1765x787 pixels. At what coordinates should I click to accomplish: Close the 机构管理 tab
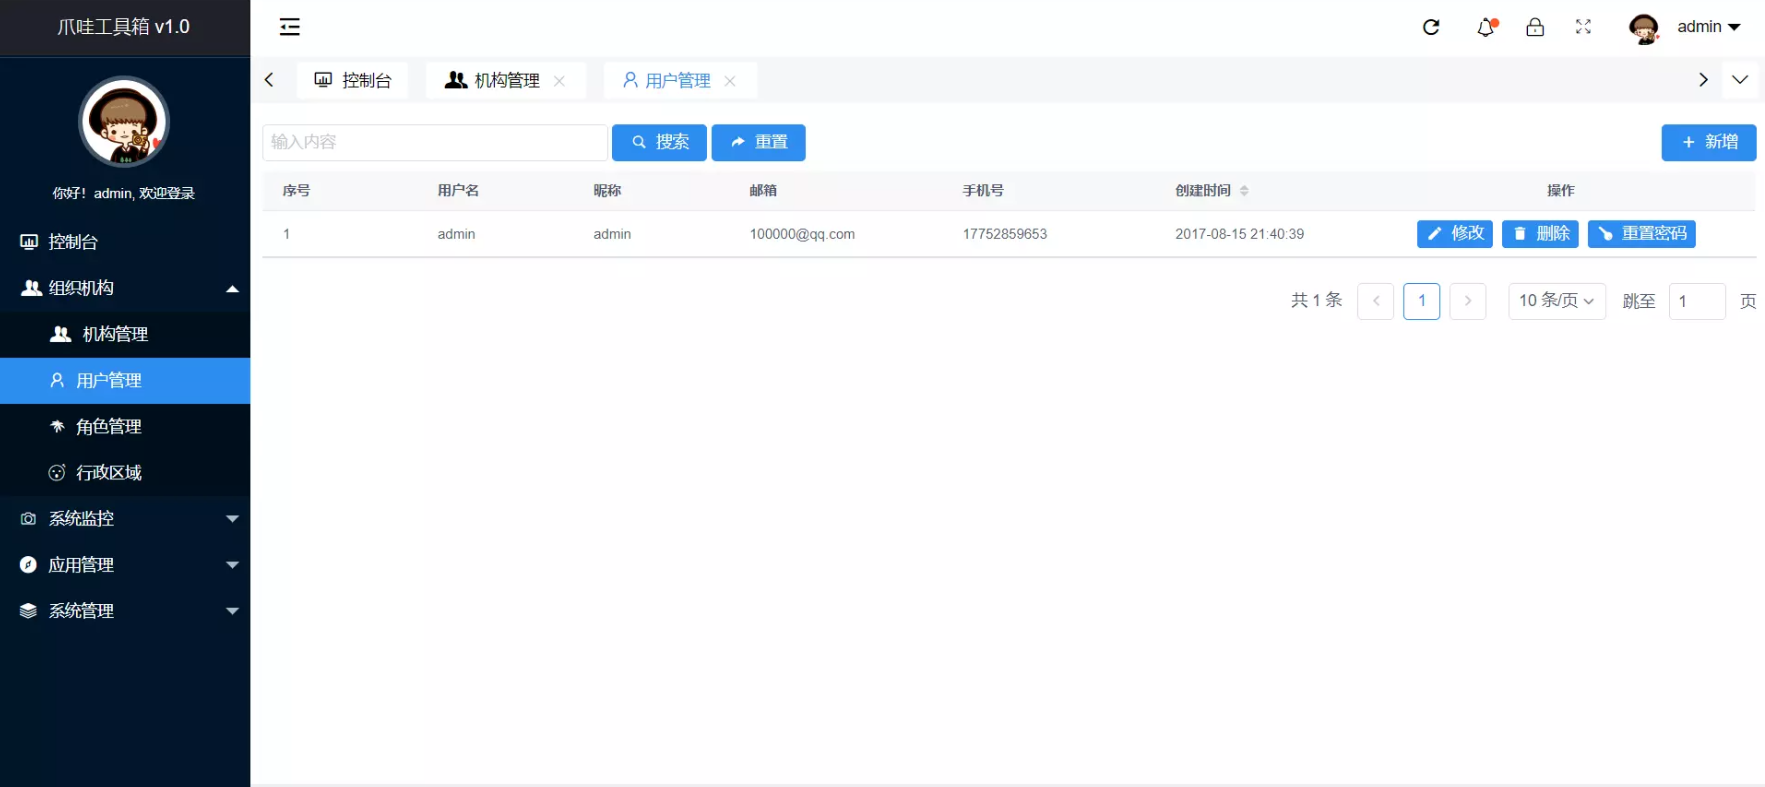(x=559, y=81)
